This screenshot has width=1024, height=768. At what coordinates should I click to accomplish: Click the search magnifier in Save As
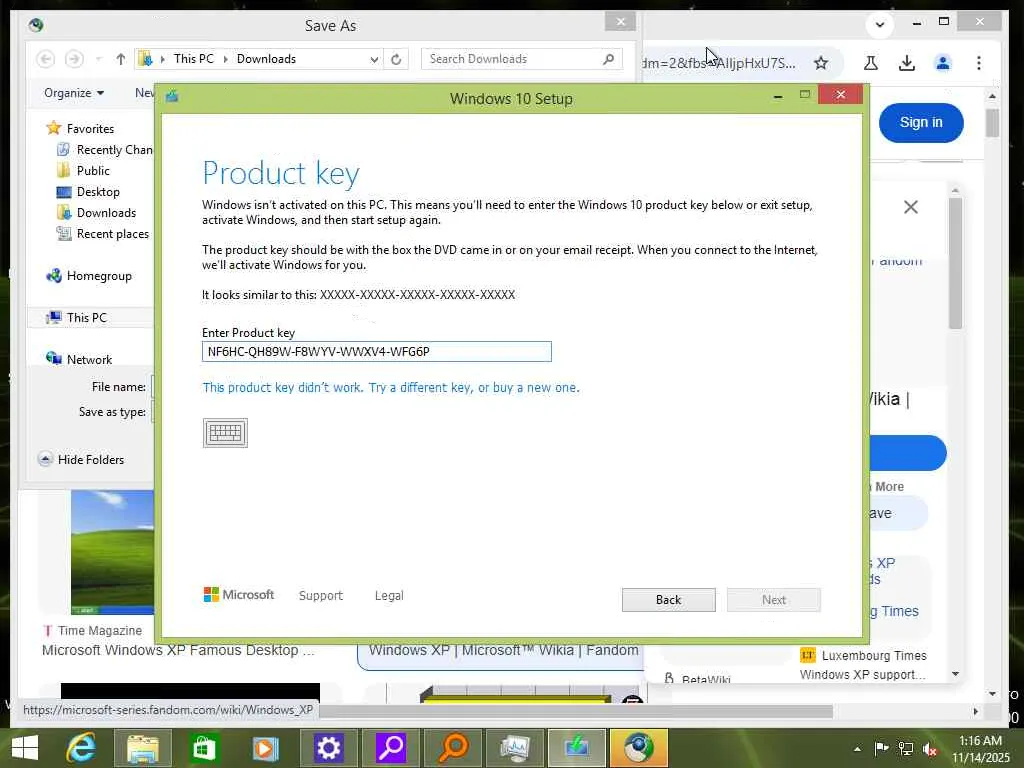click(x=609, y=59)
